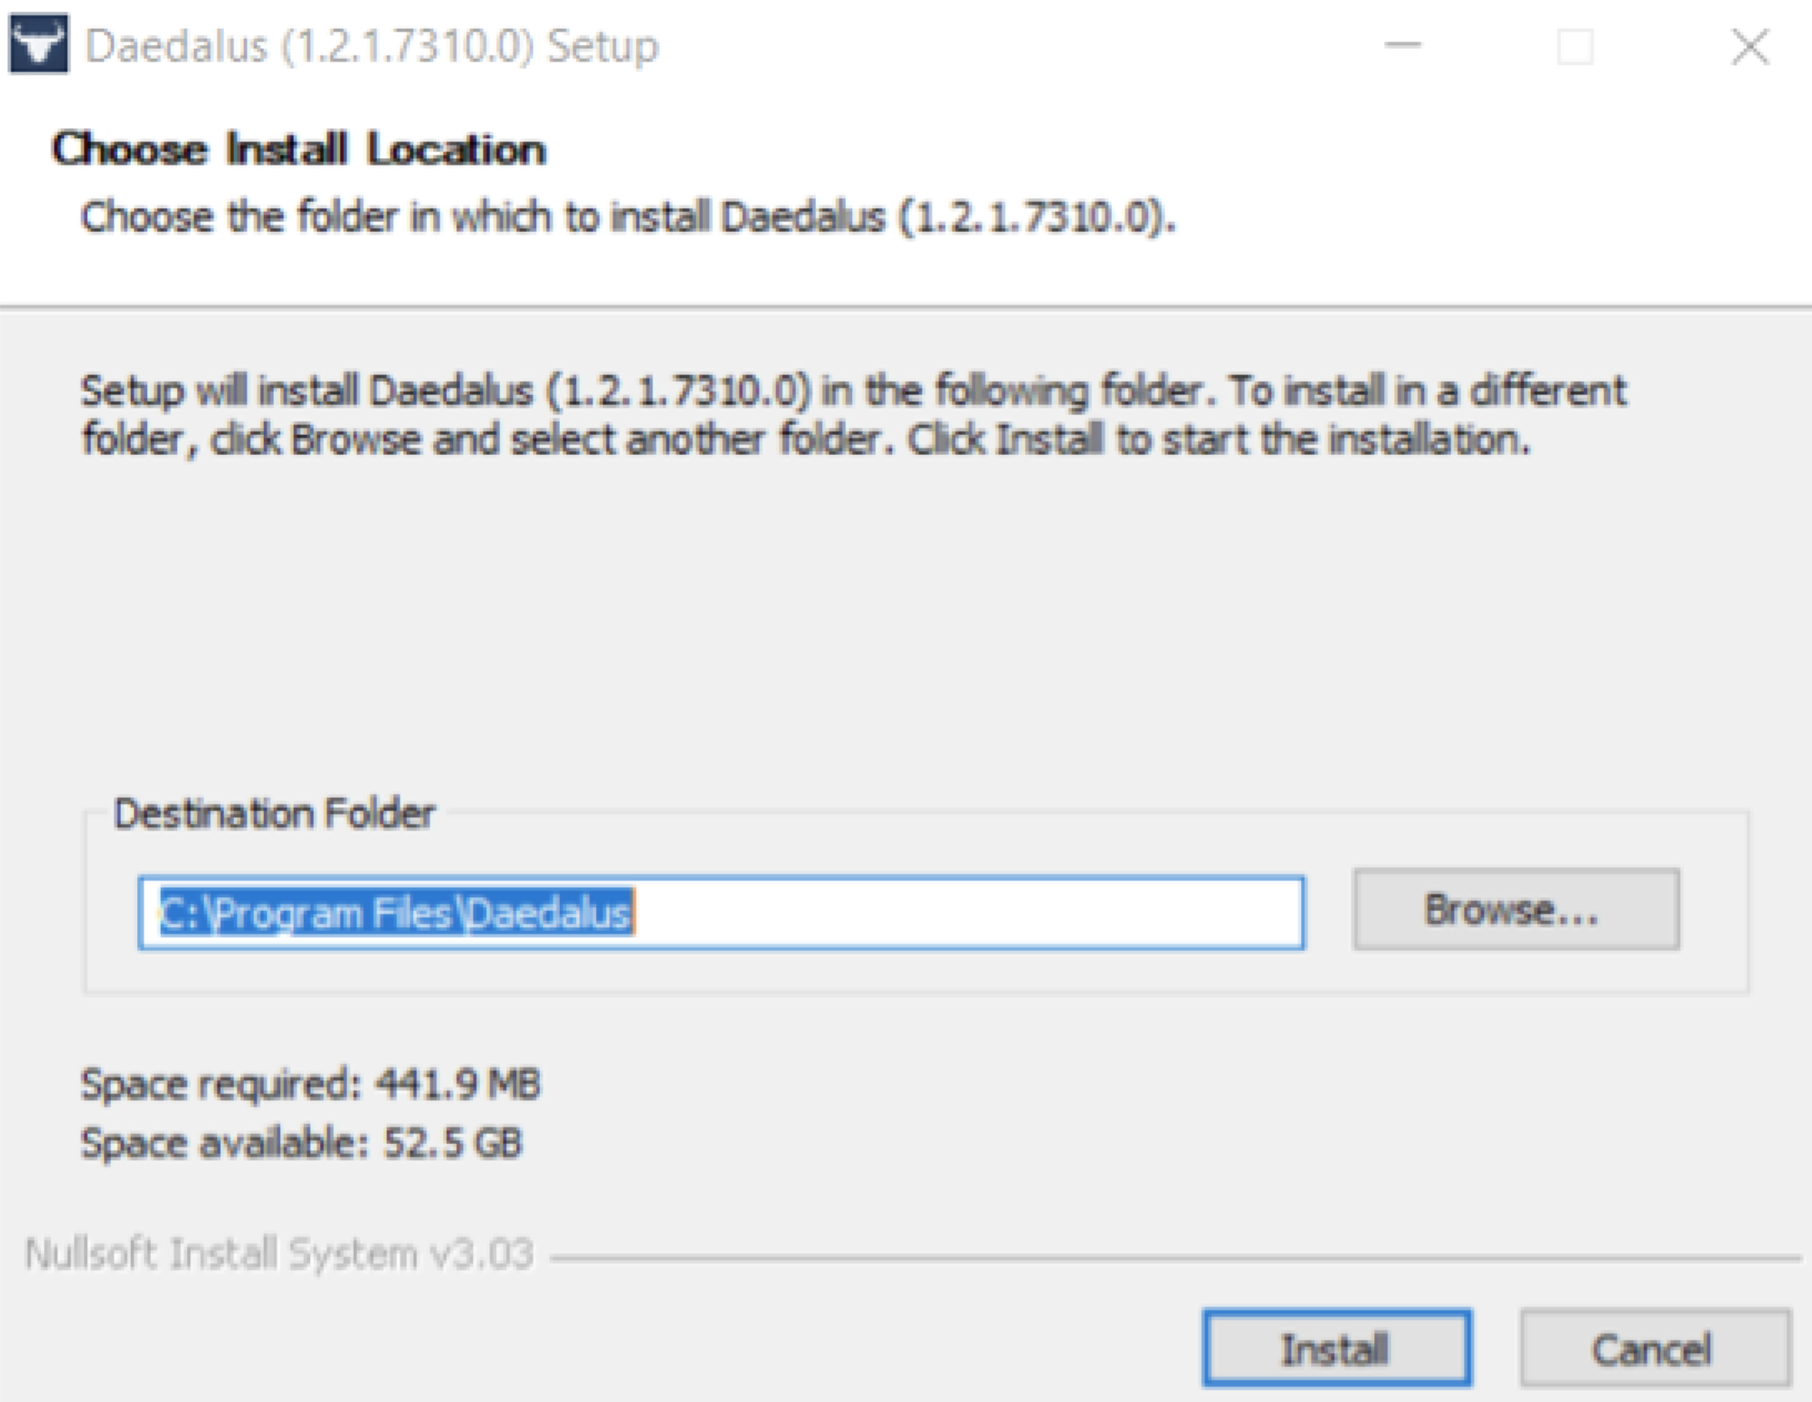Click Install to start the installation

[1336, 1349]
